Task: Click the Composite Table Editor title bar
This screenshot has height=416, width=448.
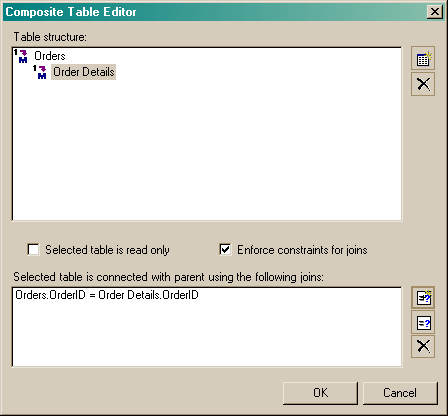Action: [213, 12]
